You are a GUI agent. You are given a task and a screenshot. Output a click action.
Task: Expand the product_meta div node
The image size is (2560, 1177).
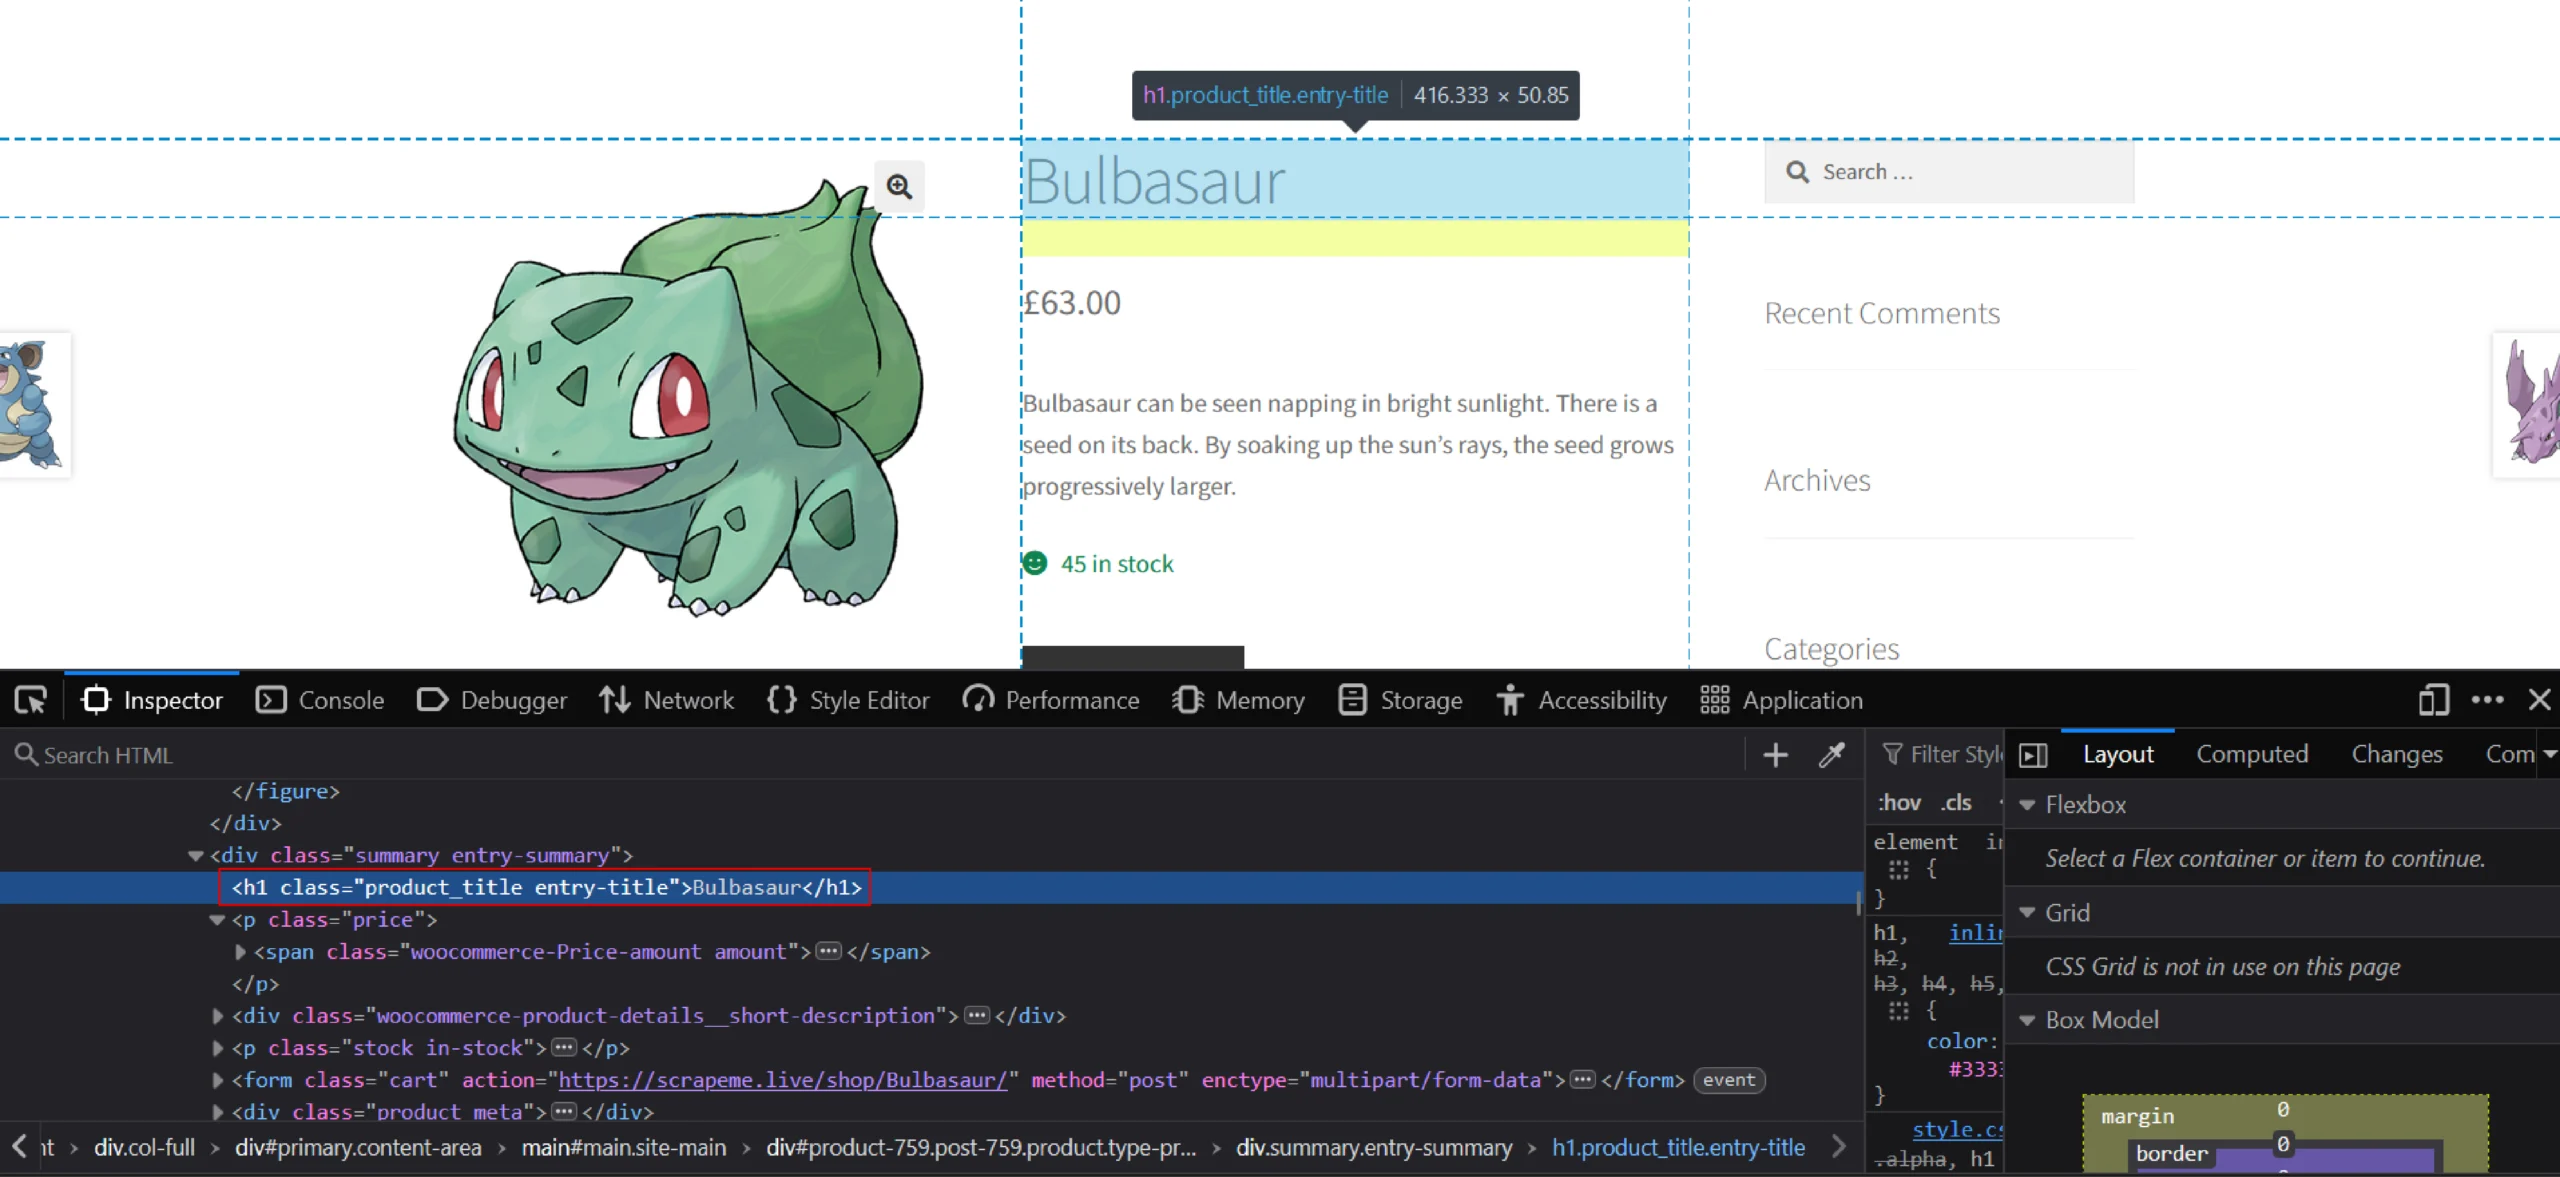pyautogui.click(x=218, y=1112)
